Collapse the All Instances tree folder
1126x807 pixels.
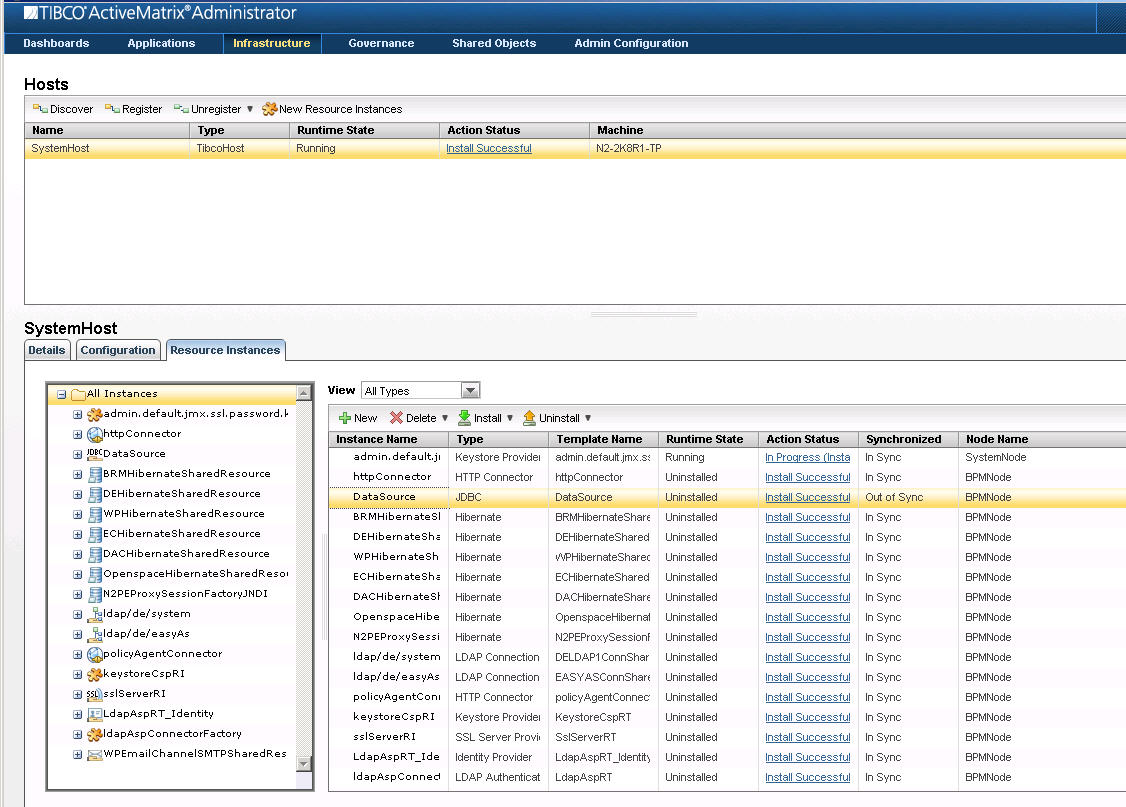pyautogui.click(x=62, y=394)
